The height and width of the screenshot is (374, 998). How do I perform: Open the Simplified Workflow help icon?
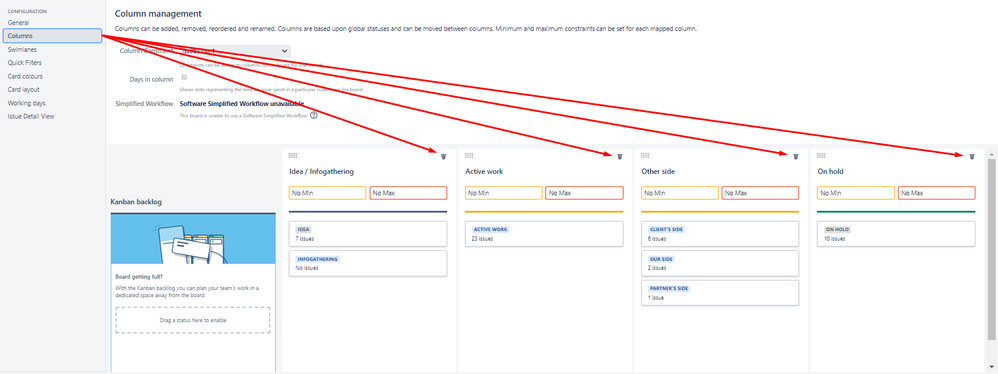tap(314, 115)
